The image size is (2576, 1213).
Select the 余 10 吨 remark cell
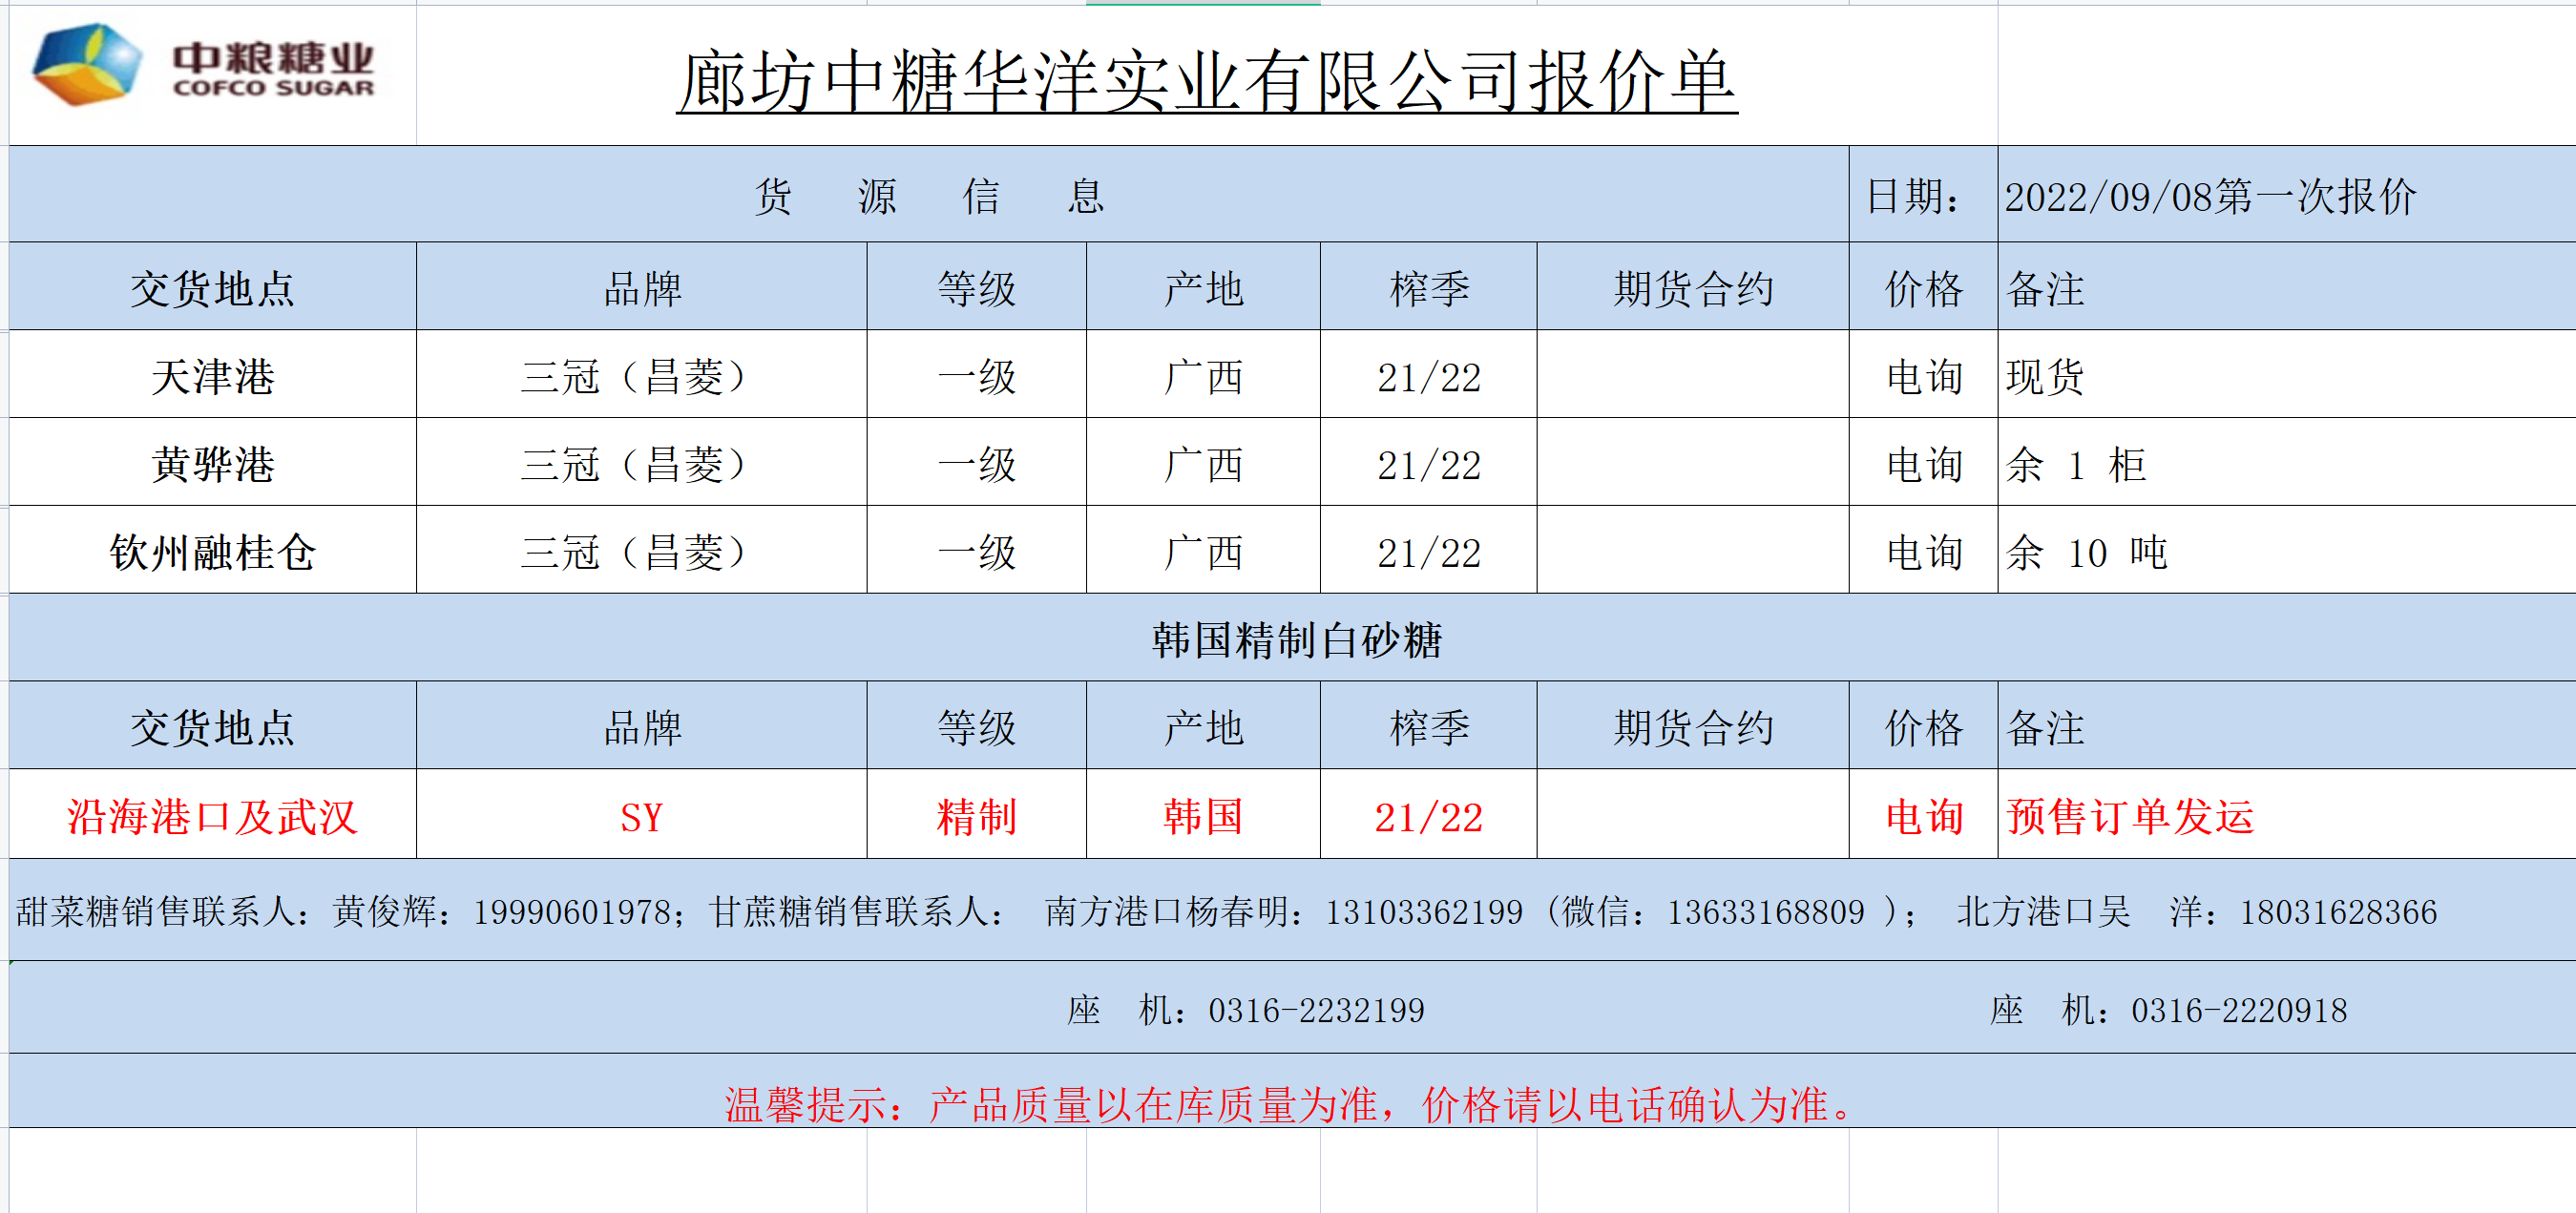click(2085, 552)
